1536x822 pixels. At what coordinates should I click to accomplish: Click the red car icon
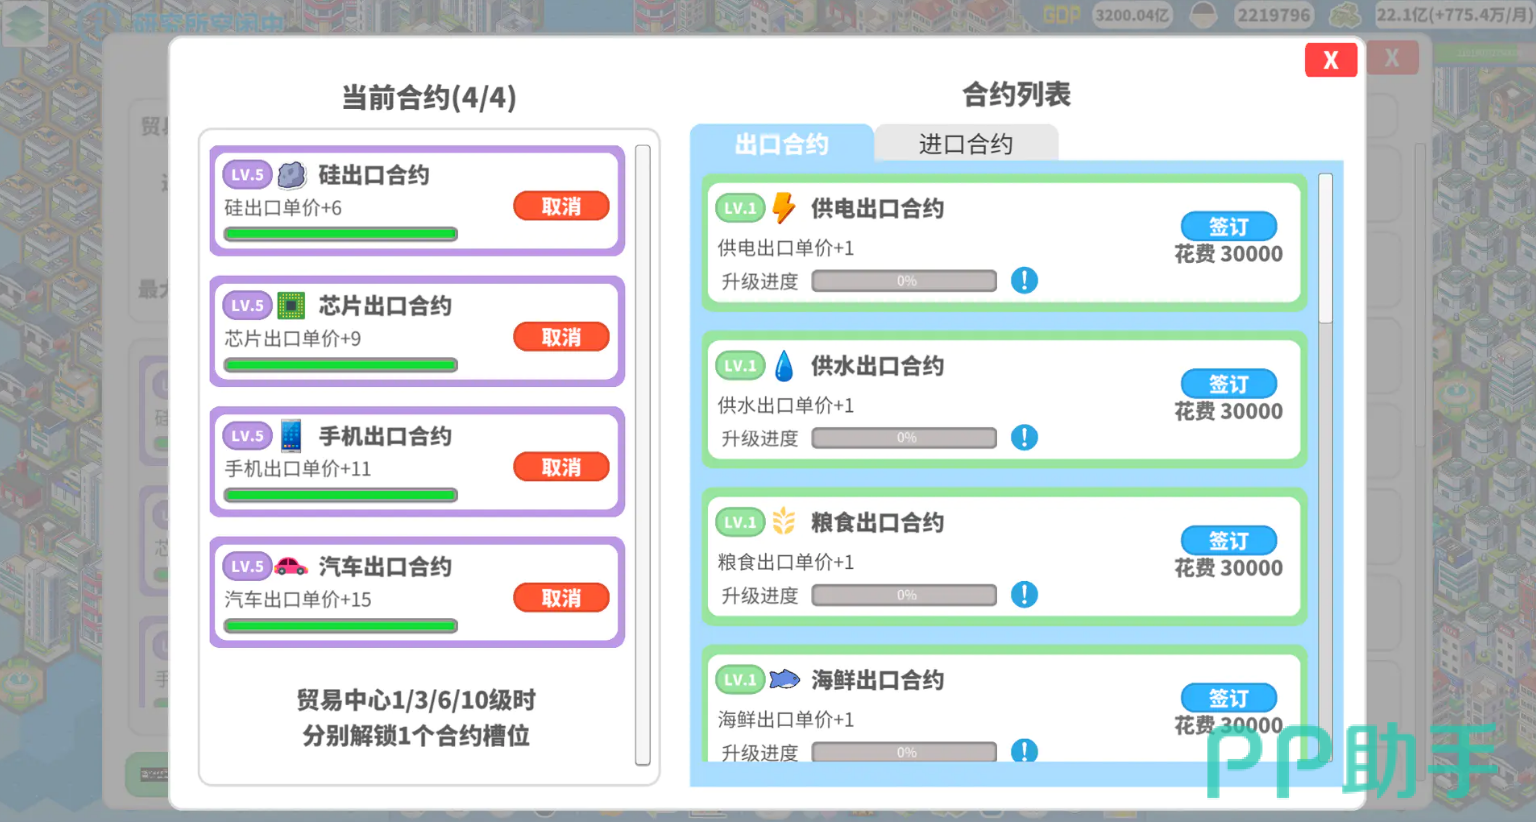[x=291, y=566]
